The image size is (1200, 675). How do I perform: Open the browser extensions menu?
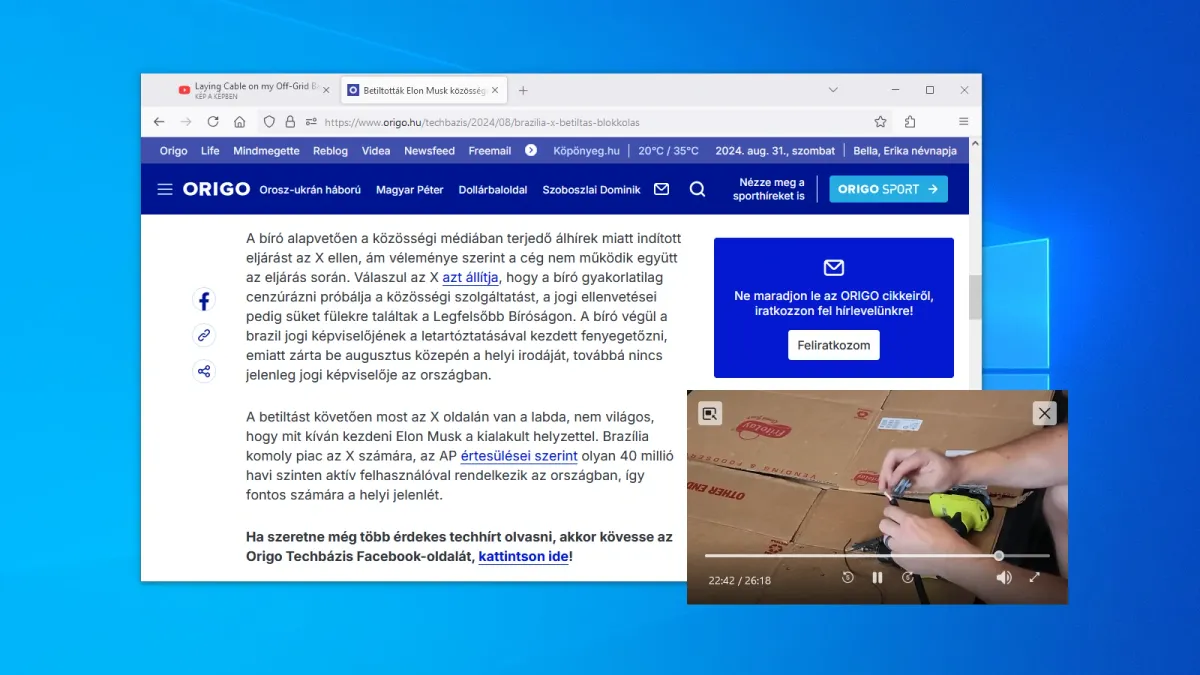(x=910, y=122)
